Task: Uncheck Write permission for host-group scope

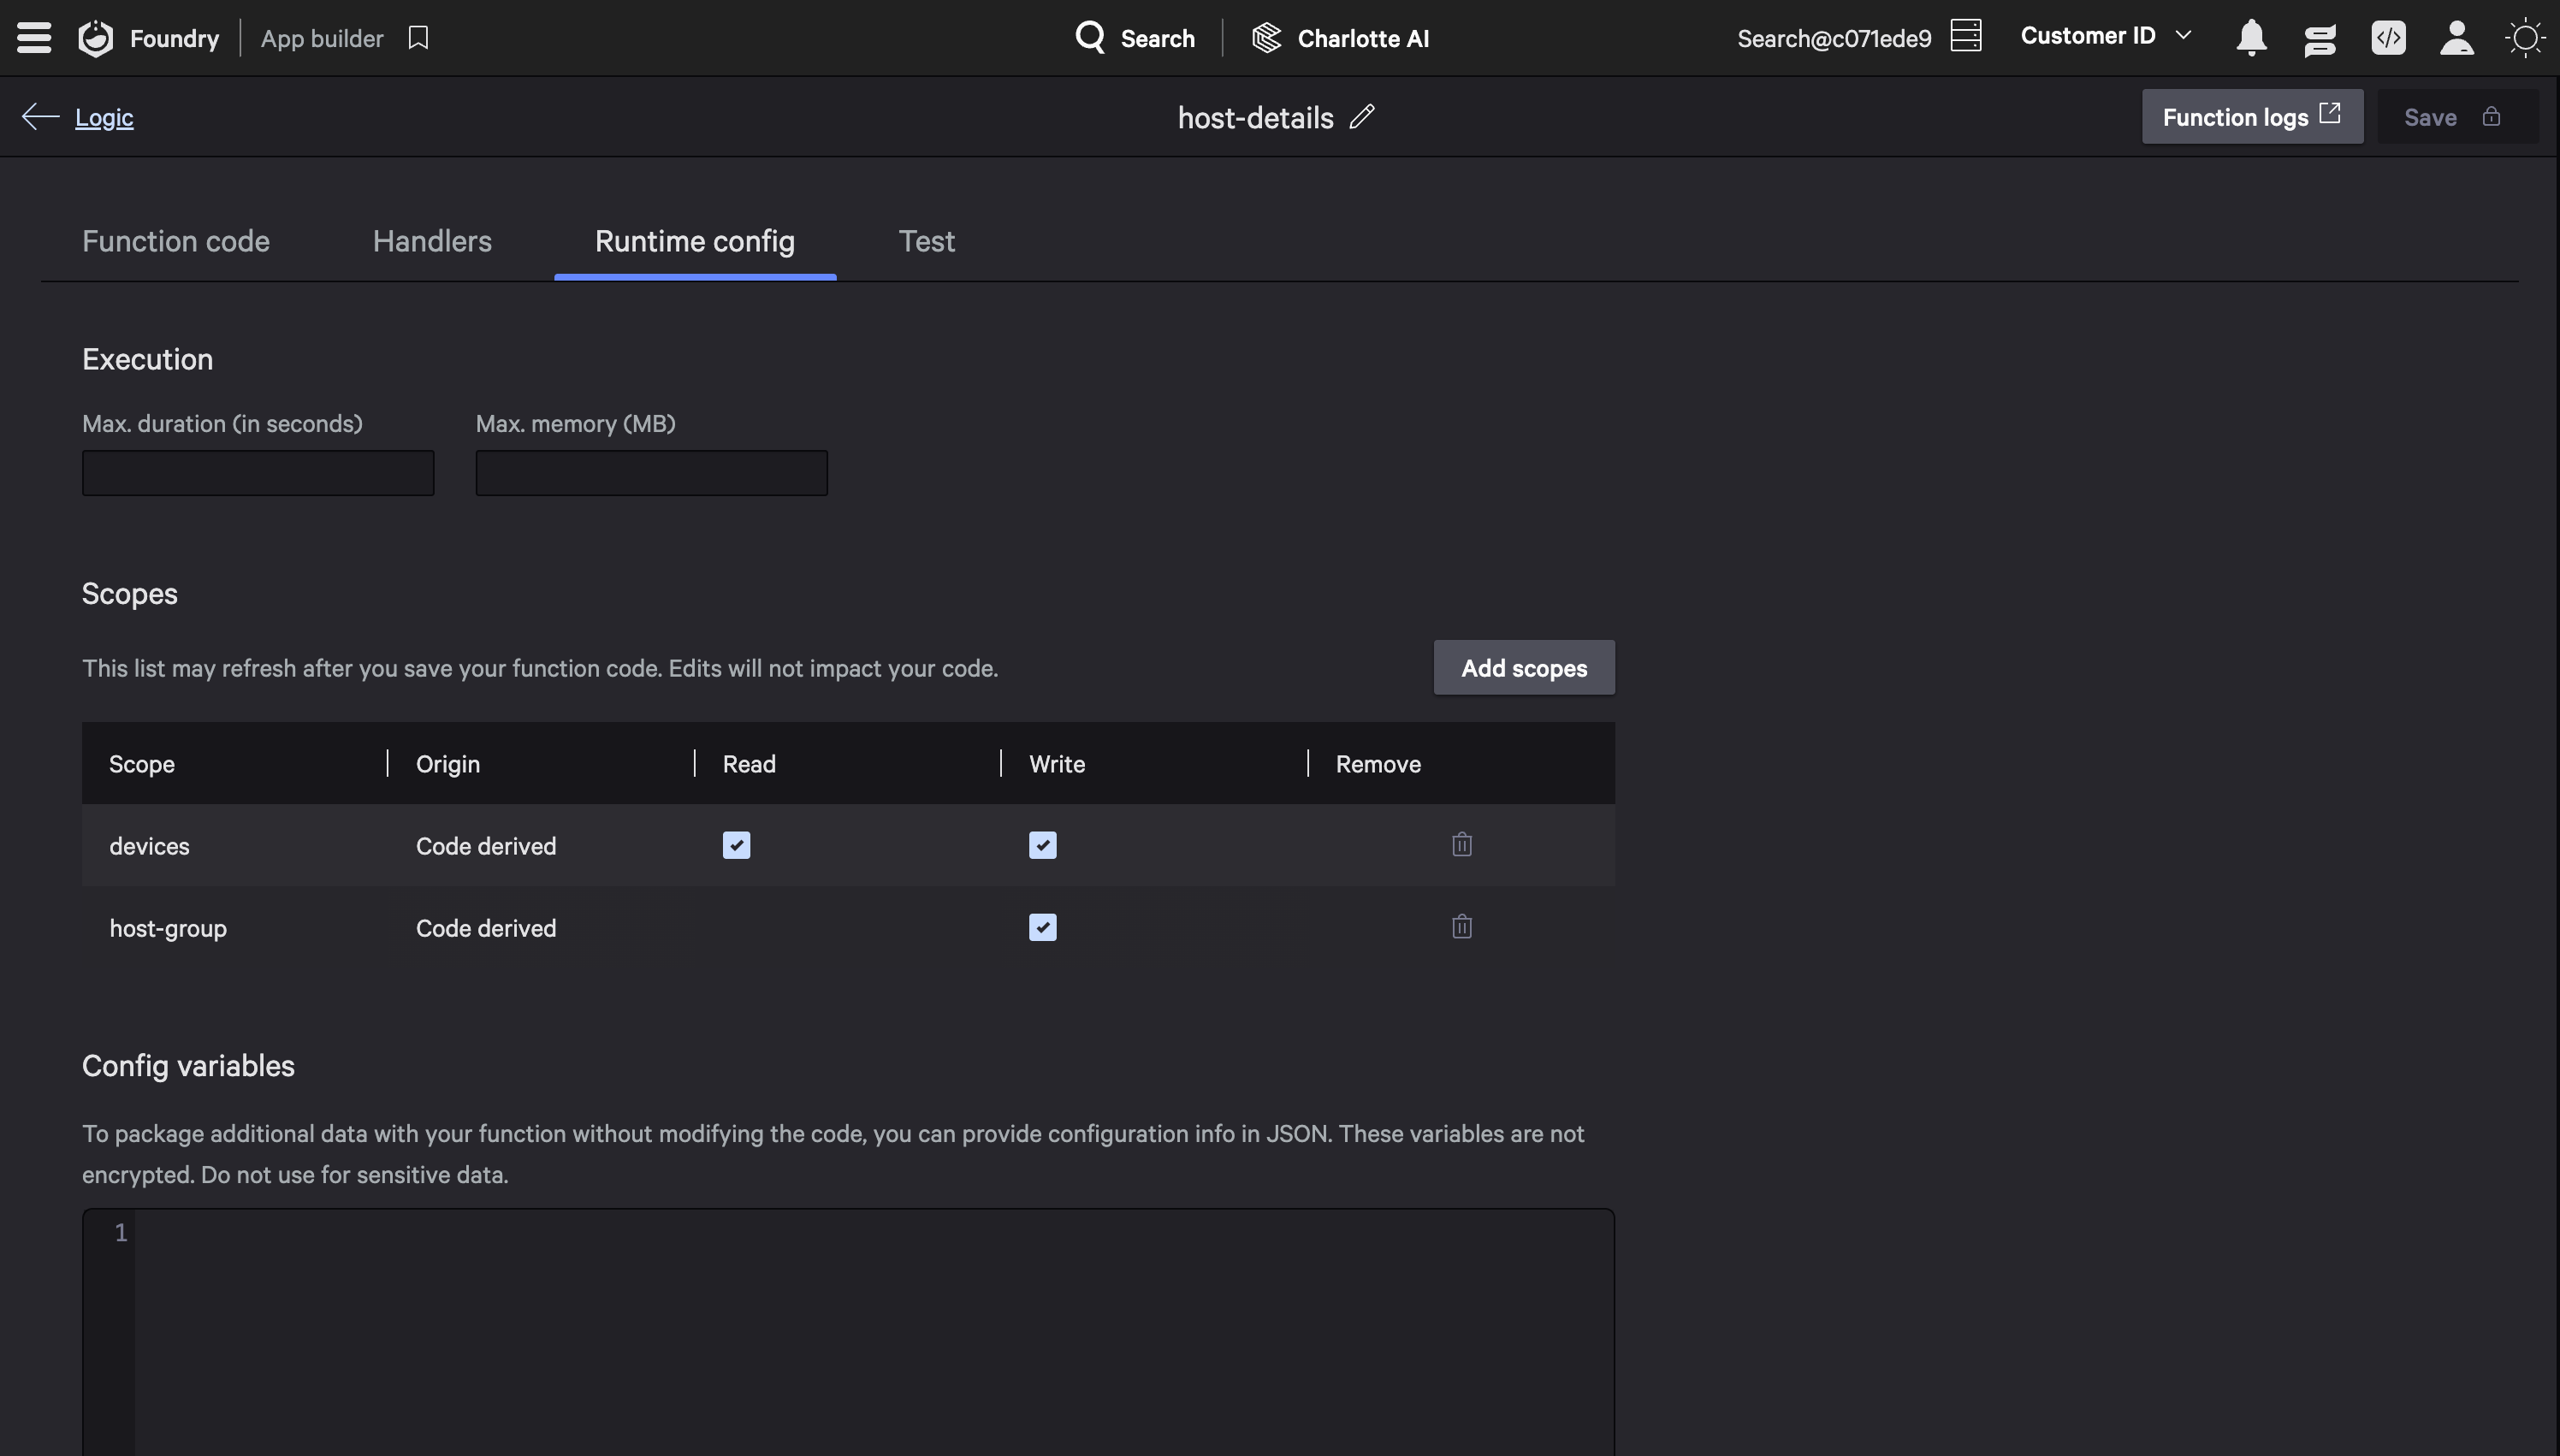Action: coord(1042,927)
